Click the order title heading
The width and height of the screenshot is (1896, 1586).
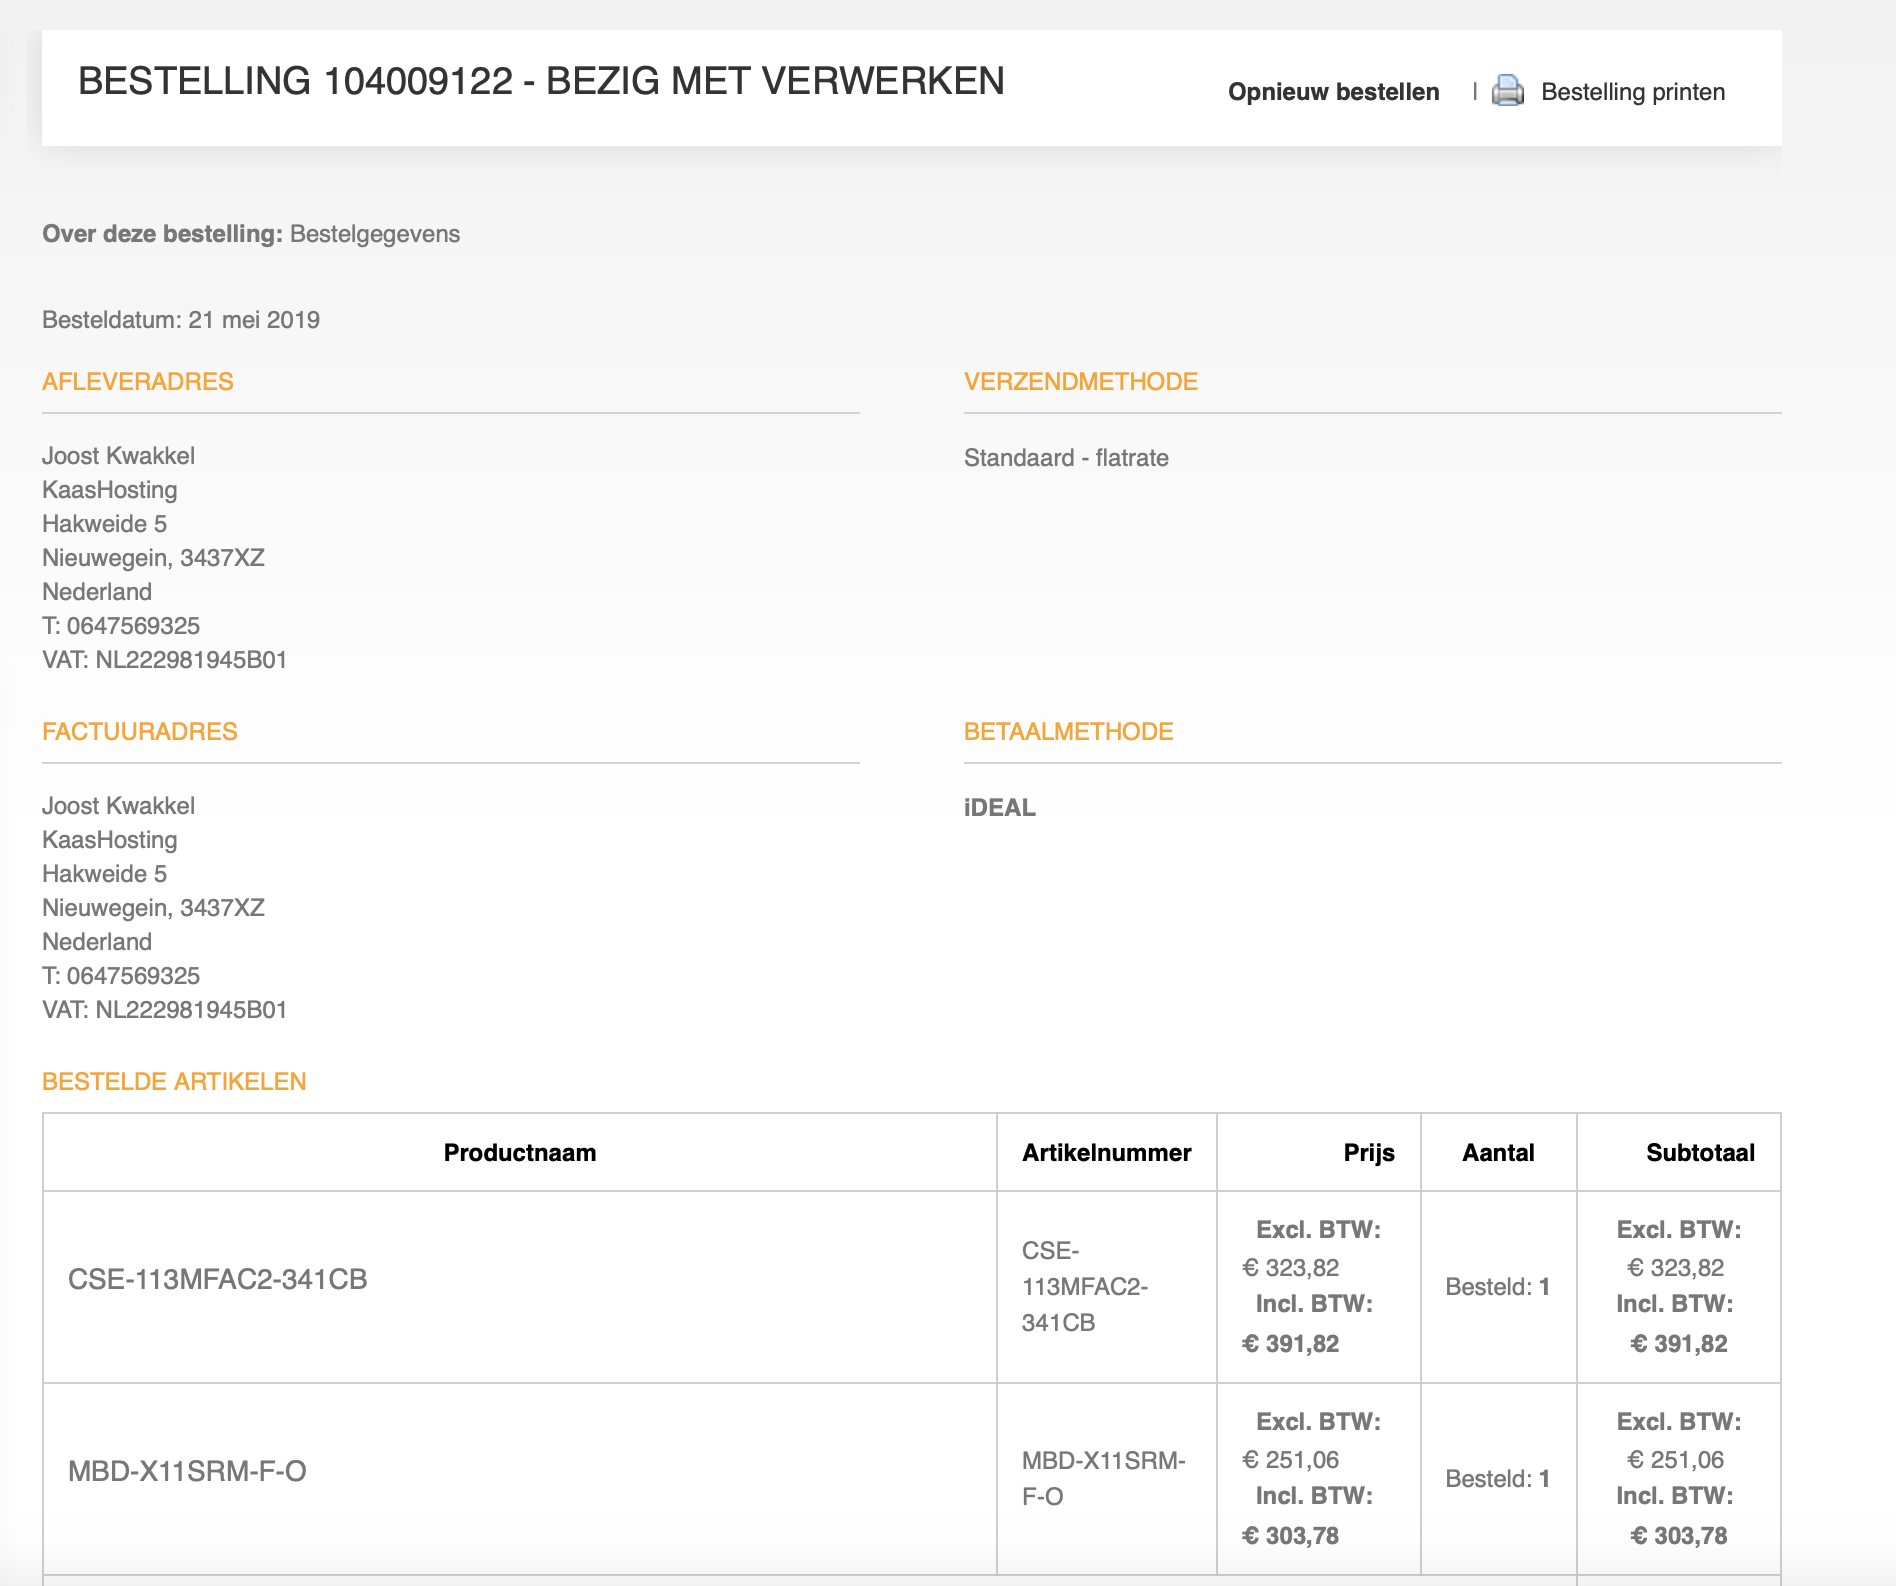pos(541,81)
